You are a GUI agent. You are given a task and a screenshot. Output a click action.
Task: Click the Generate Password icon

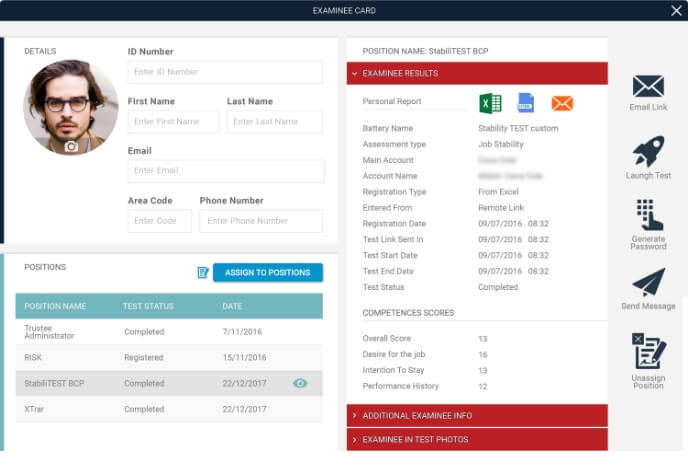pos(648,217)
